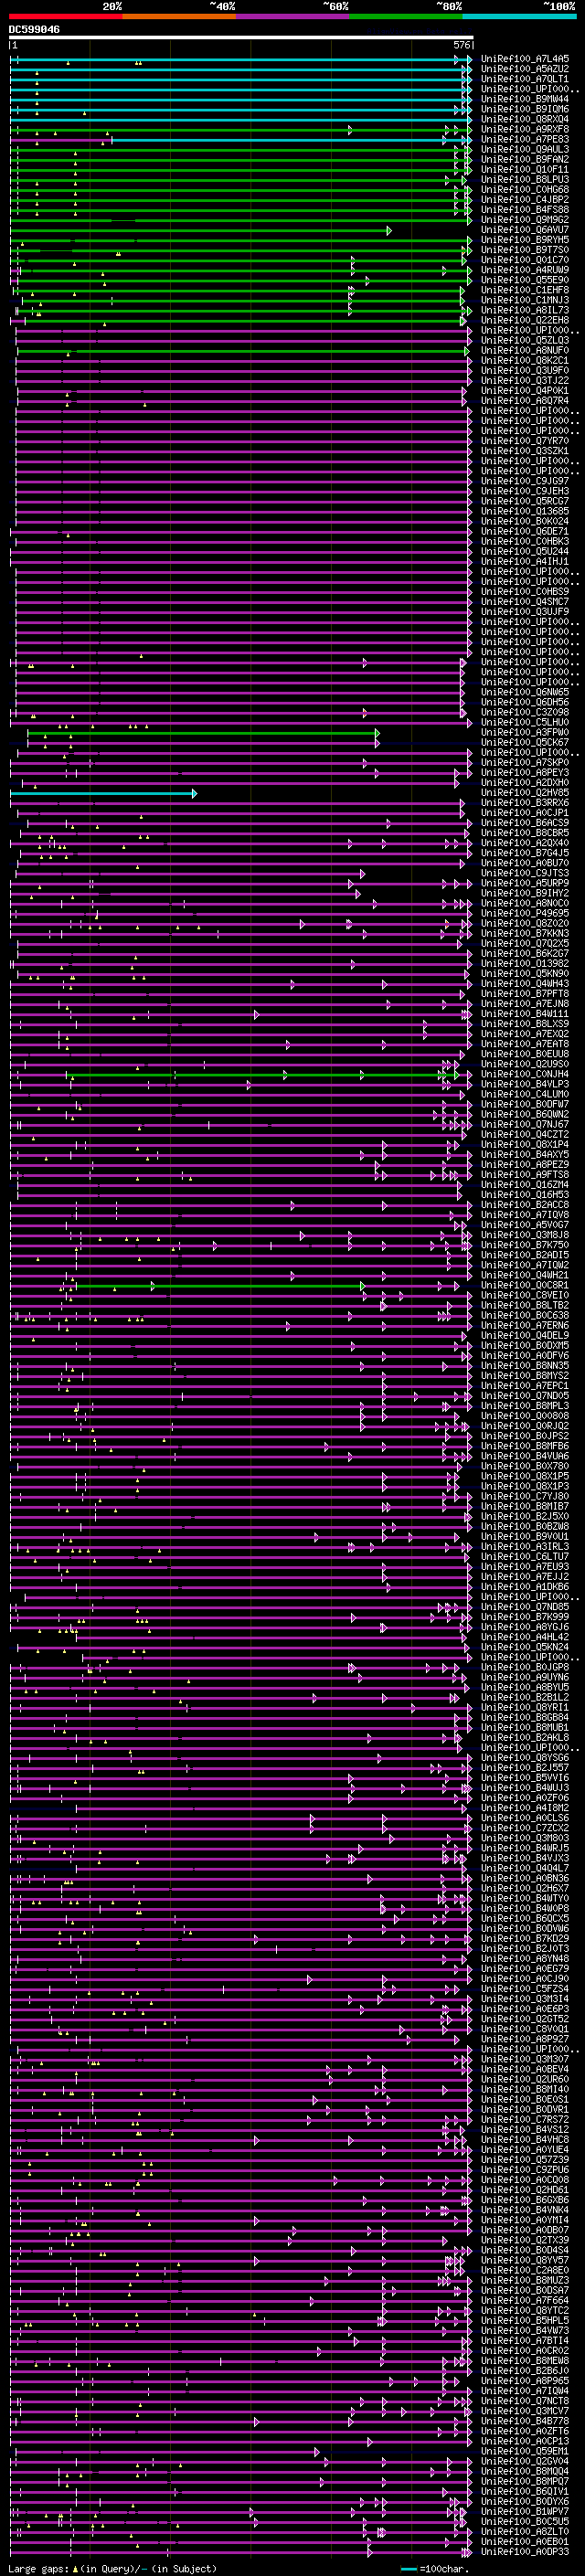
Task: Select the UniRef100_Q7YR70 label
Action: 524,441
